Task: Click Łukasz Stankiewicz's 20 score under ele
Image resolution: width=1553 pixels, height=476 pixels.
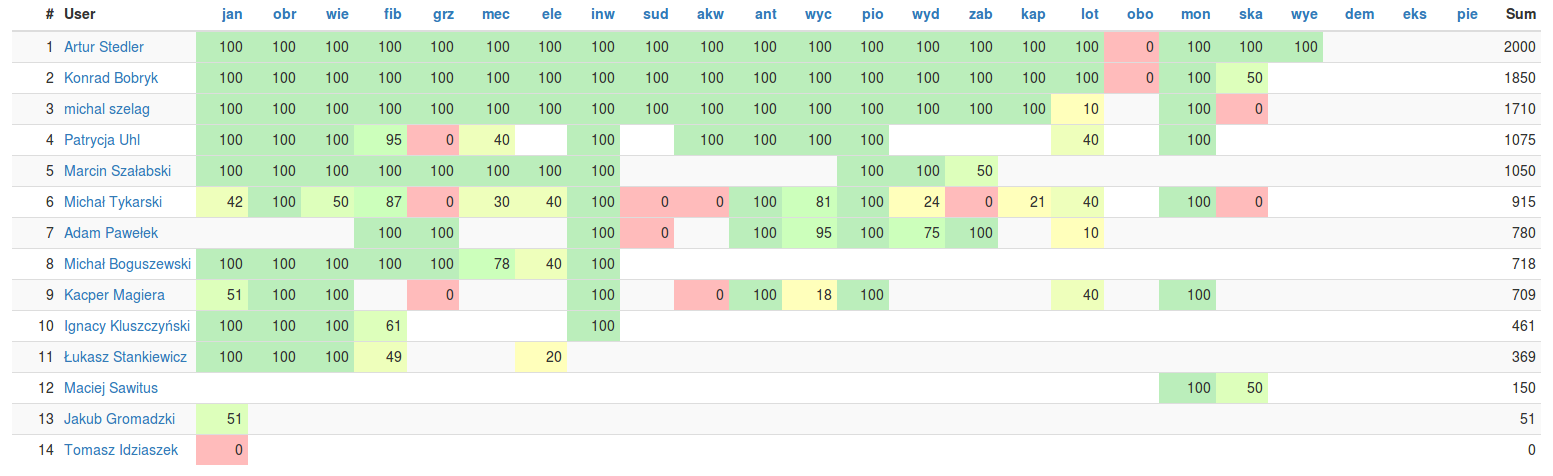Action: [x=542, y=357]
